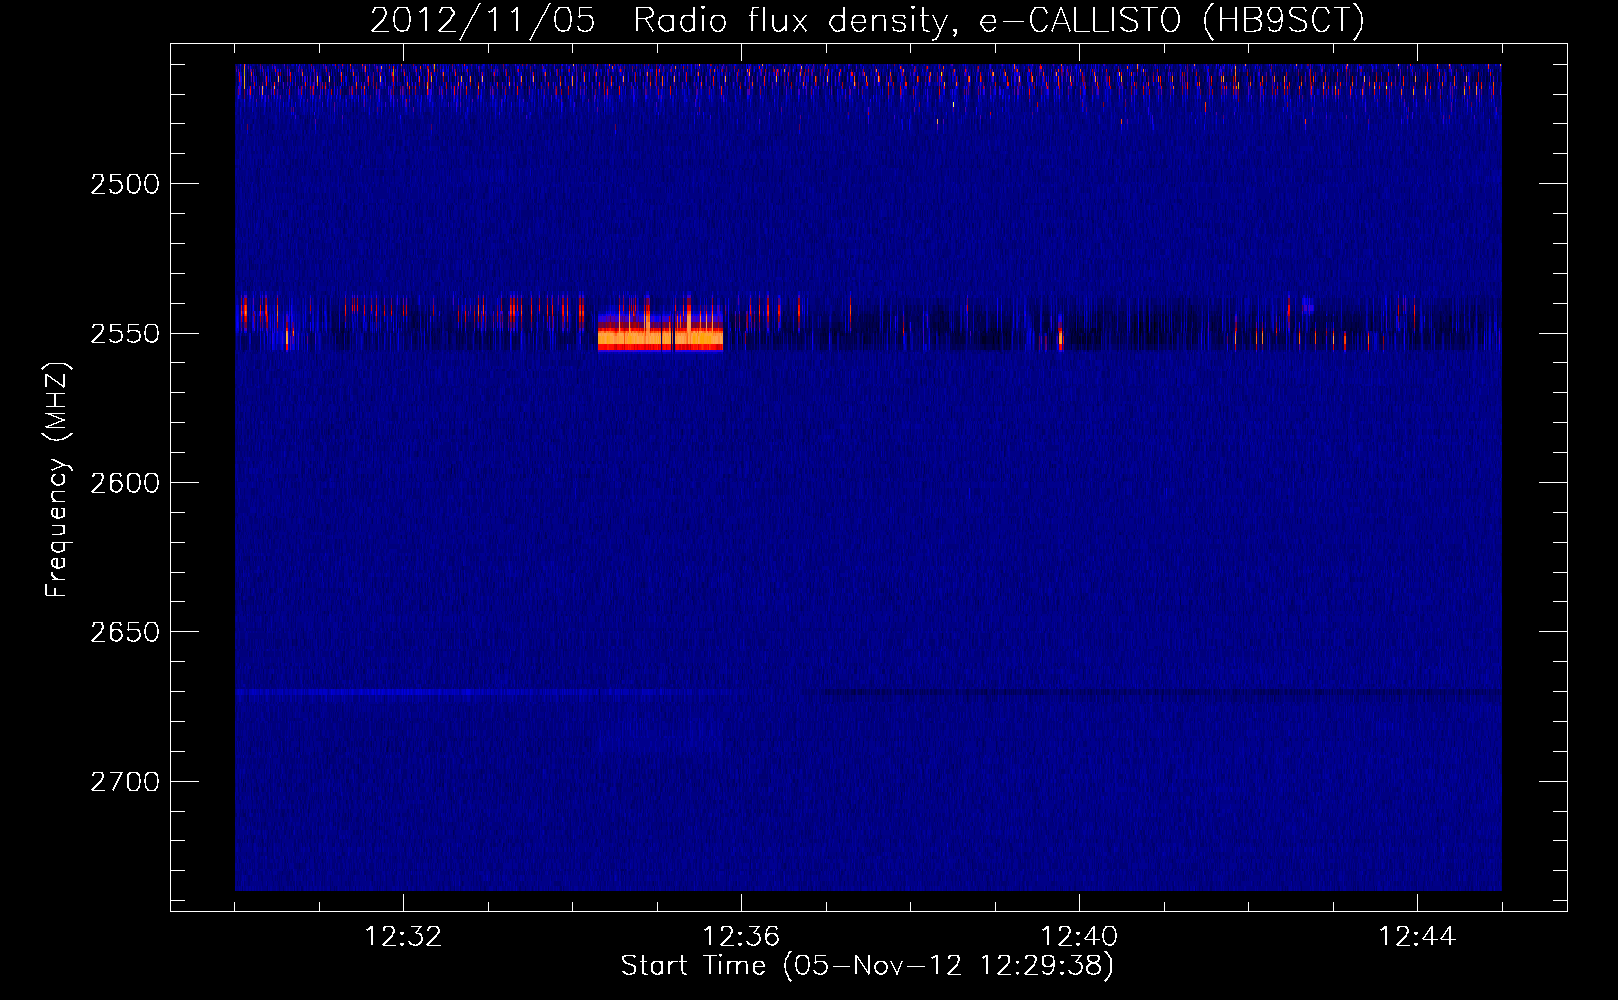Click the 12:32 time tick label
Viewport: 1618px width, 1000px height.
point(403,937)
